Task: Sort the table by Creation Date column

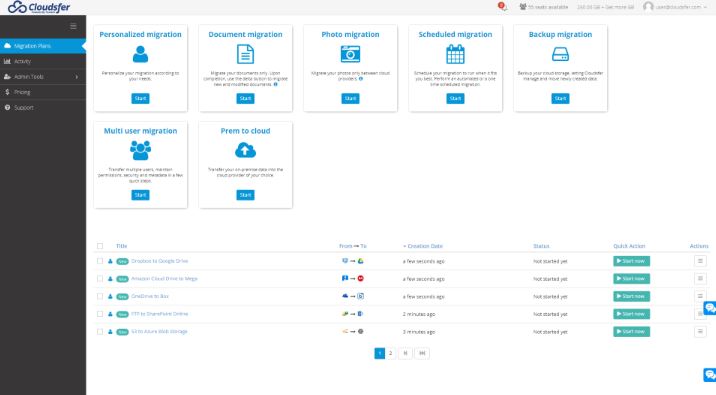Action: (423, 246)
